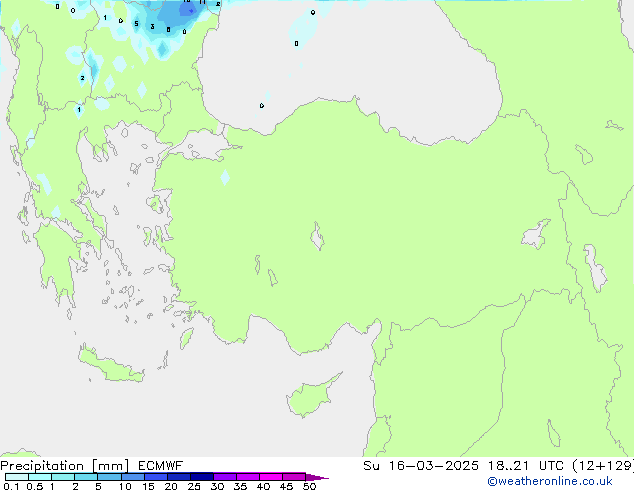Select the 35–40 mm legend swatch

click(x=247, y=477)
